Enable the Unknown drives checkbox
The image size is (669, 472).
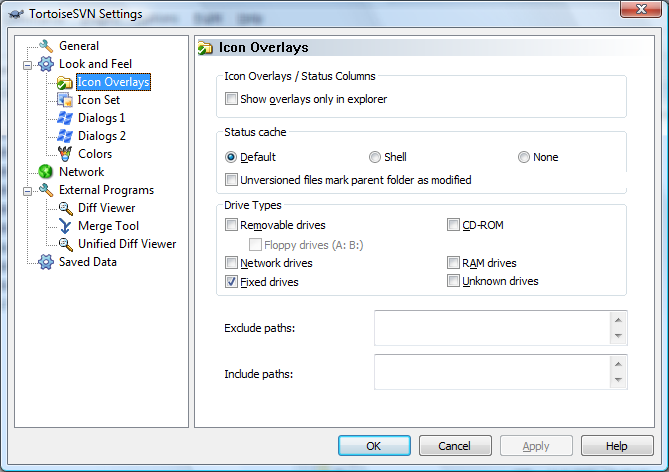[x=453, y=281]
